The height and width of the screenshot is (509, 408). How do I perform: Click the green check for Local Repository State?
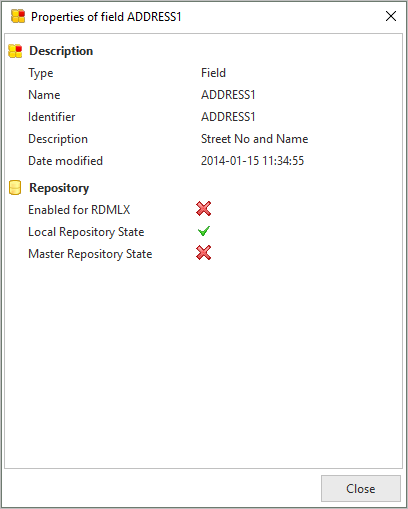point(204,231)
